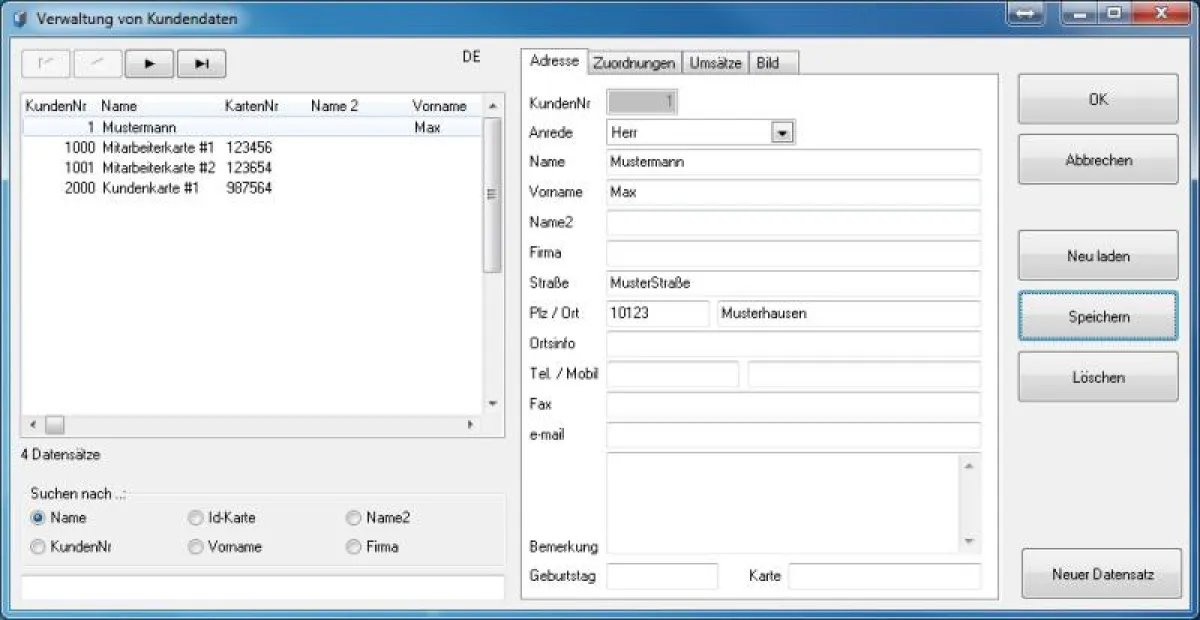Open the Umsätze tab
The width and height of the screenshot is (1200, 620).
[715, 62]
